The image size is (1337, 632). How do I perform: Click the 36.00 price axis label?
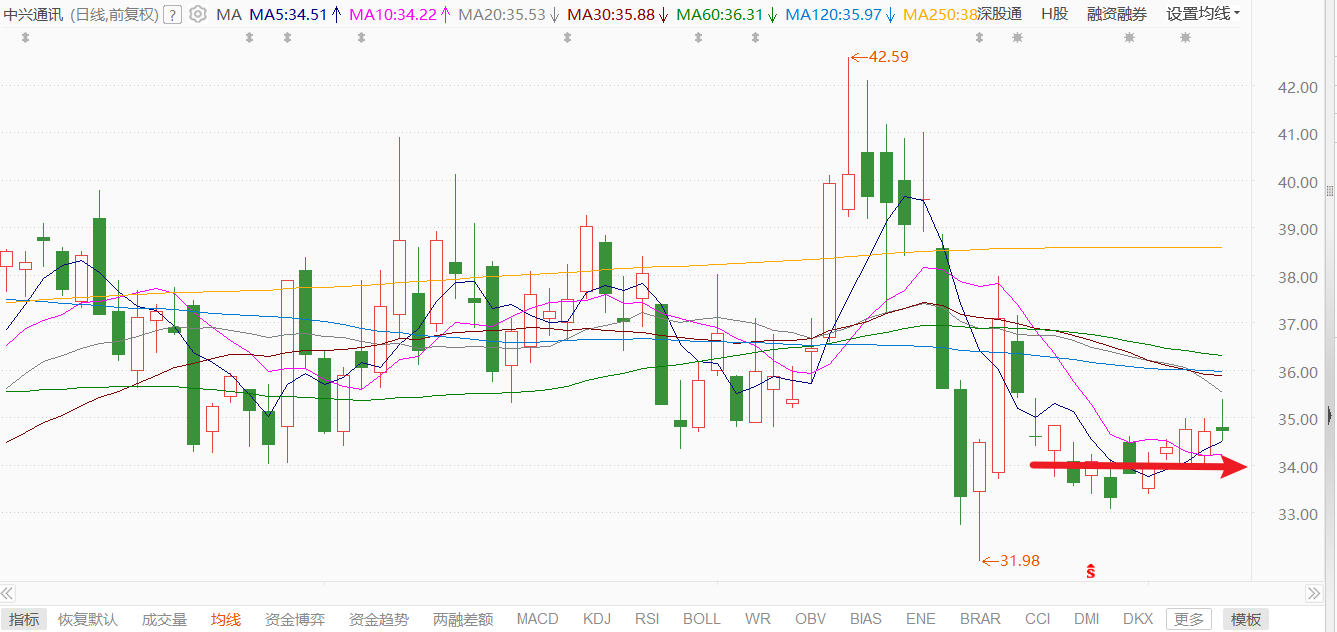point(1298,372)
